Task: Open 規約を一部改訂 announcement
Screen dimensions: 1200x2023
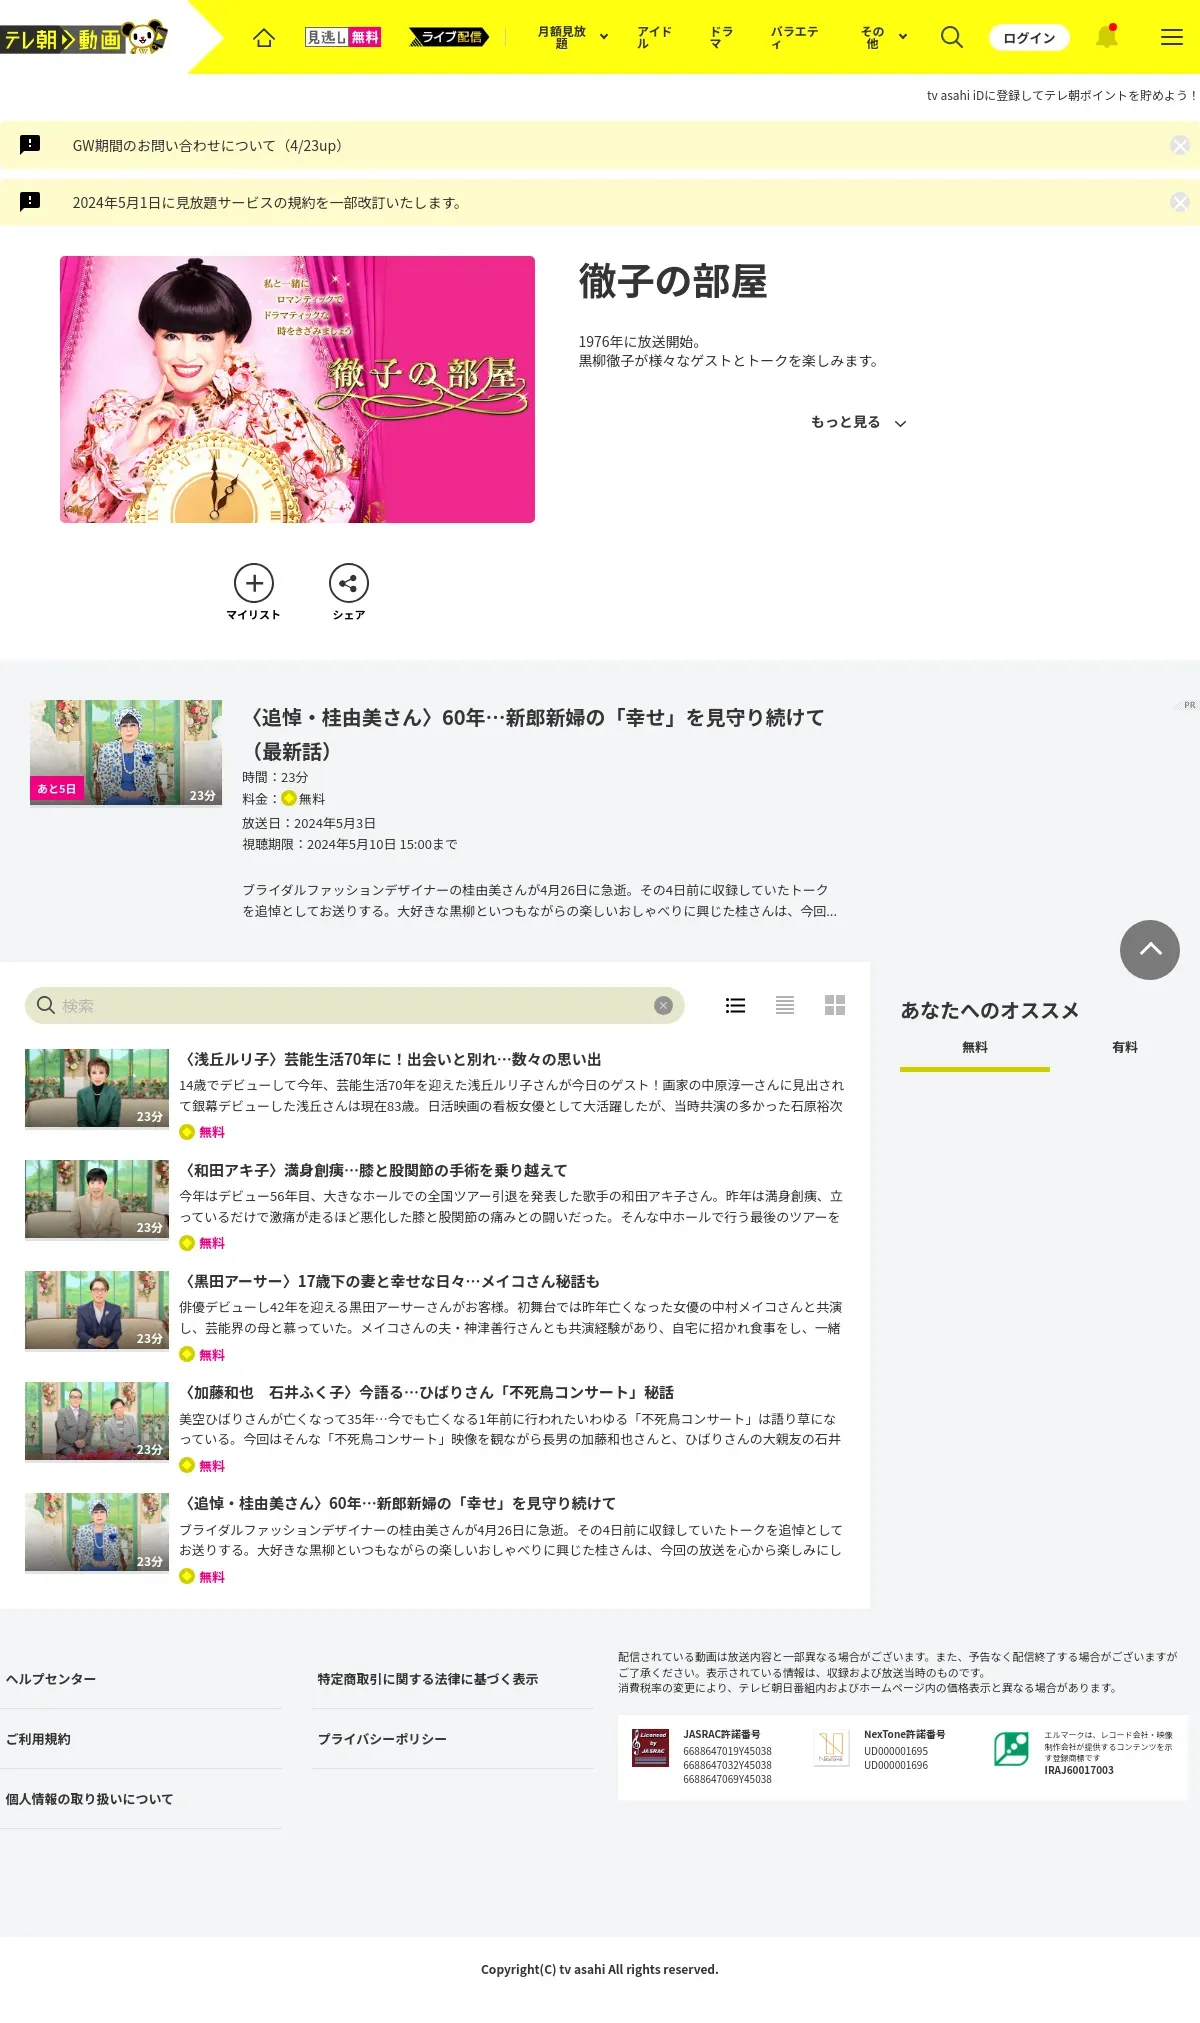Action: [269, 202]
